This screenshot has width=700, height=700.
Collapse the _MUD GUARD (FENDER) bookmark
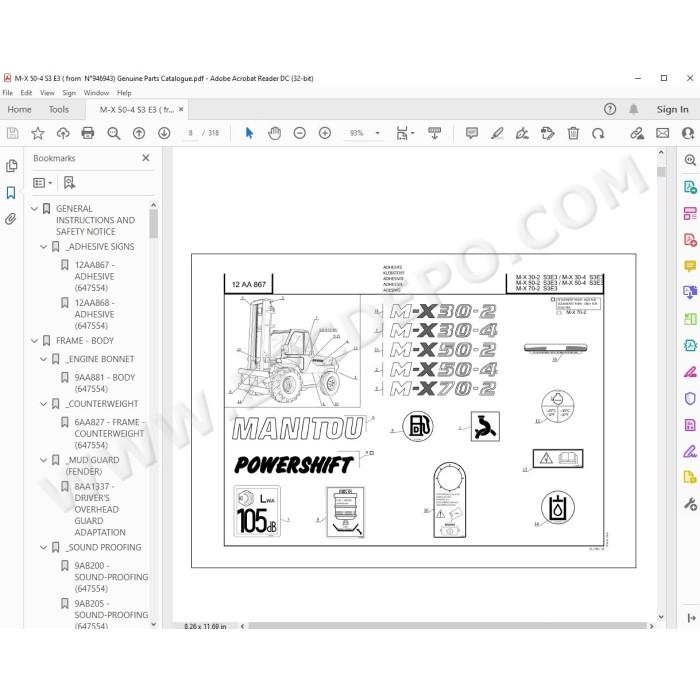[43, 460]
